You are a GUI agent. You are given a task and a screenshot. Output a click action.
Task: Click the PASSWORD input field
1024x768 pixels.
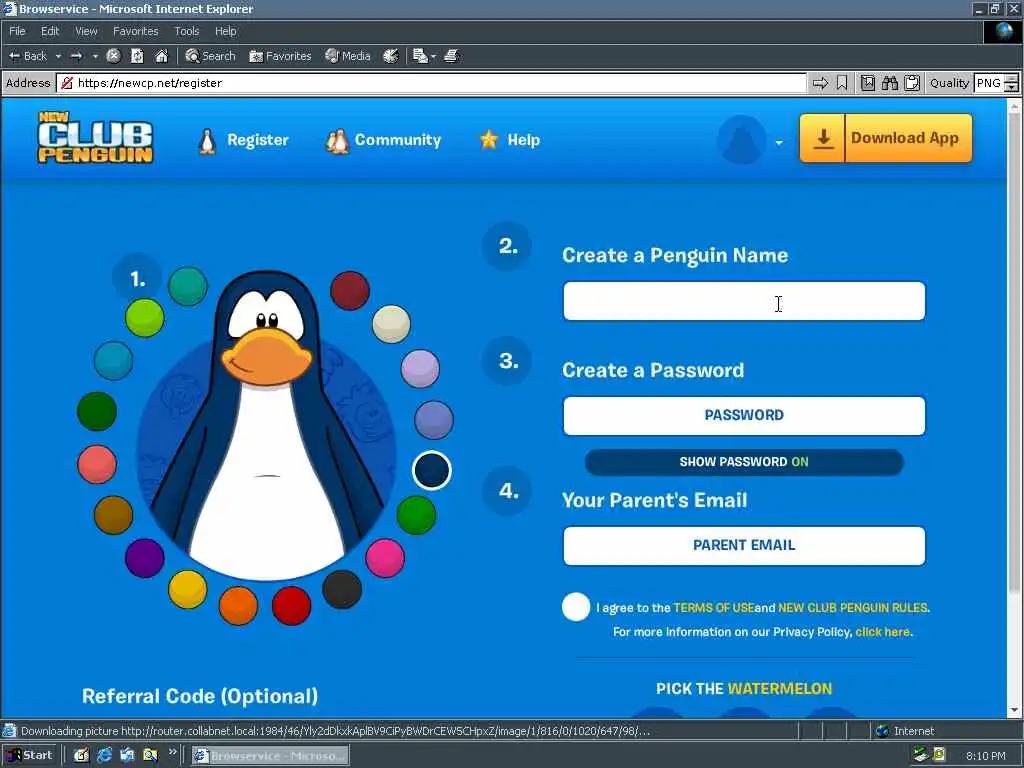coord(744,415)
